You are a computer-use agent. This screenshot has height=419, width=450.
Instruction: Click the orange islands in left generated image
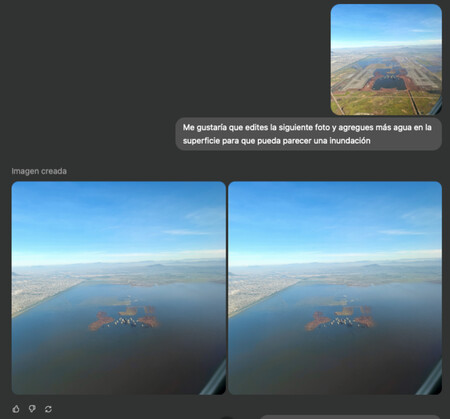coord(123,319)
